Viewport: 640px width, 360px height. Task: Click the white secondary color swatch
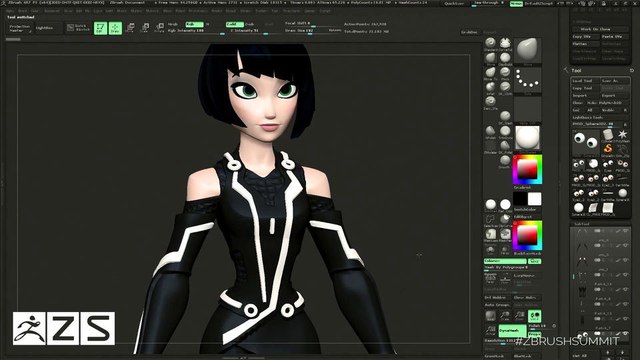[x=534, y=199]
